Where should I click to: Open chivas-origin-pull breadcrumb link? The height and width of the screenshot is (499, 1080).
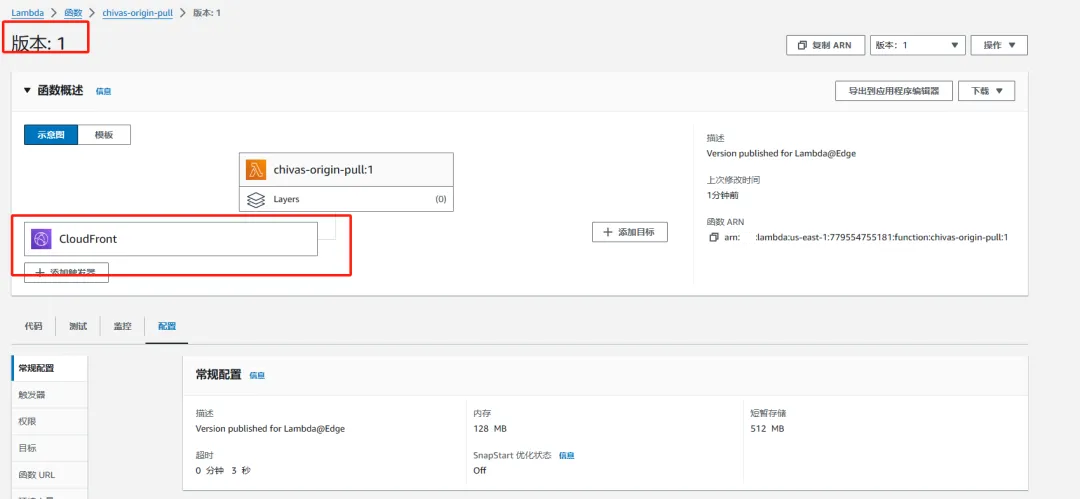click(137, 13)
